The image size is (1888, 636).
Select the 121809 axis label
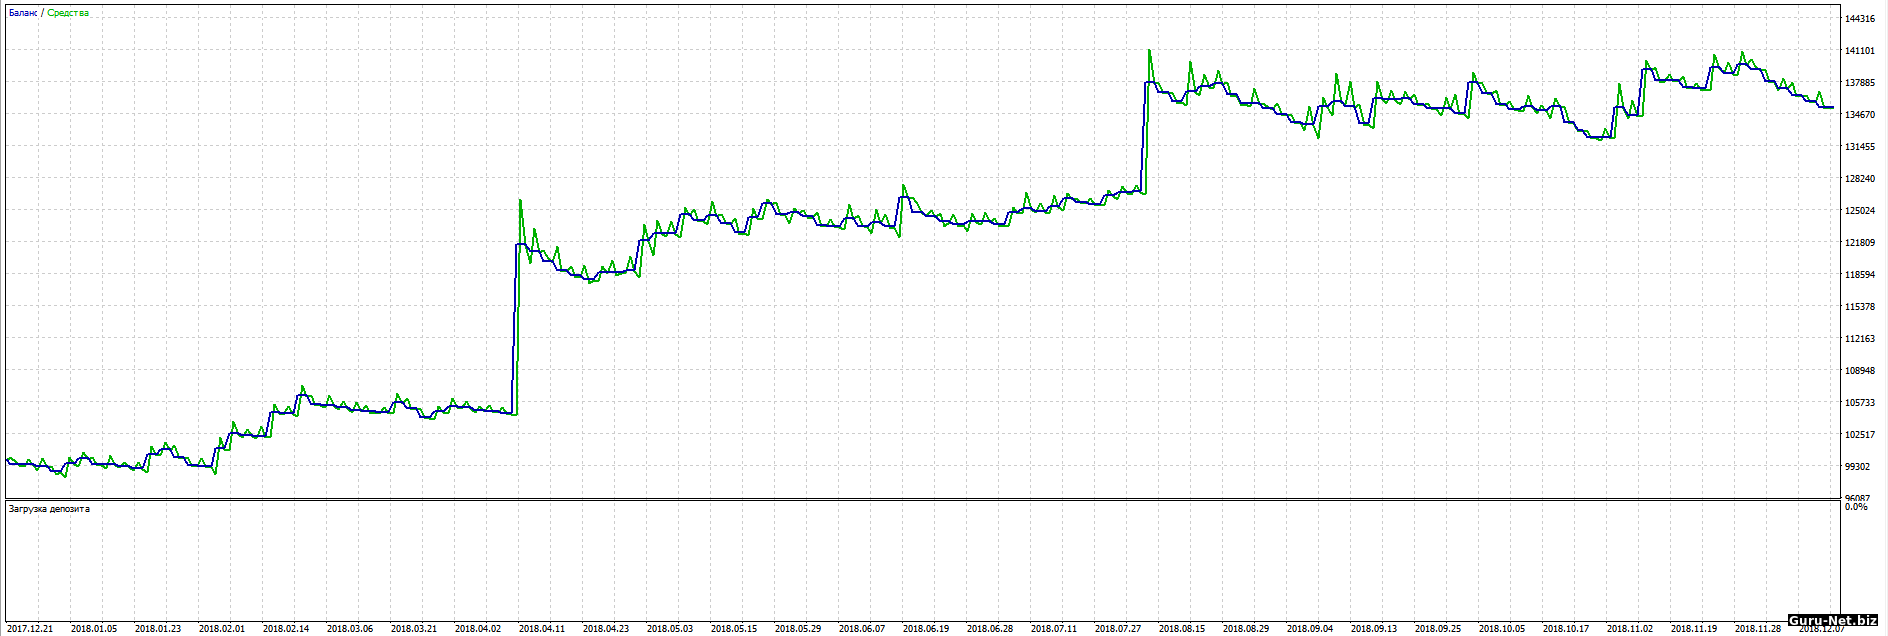pos(1860,243)
